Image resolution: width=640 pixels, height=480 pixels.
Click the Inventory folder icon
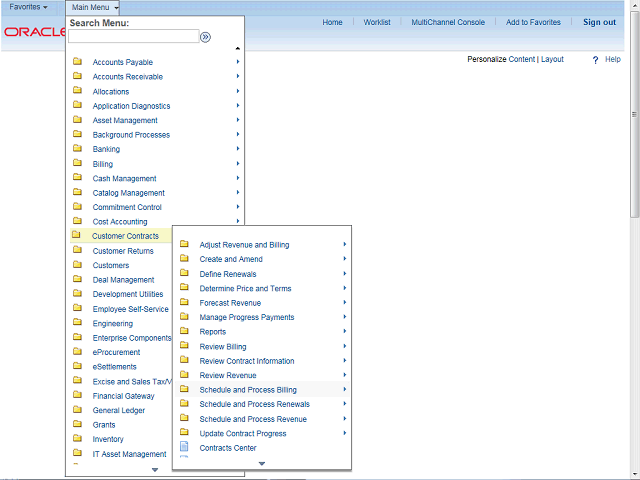coord(78,439)
